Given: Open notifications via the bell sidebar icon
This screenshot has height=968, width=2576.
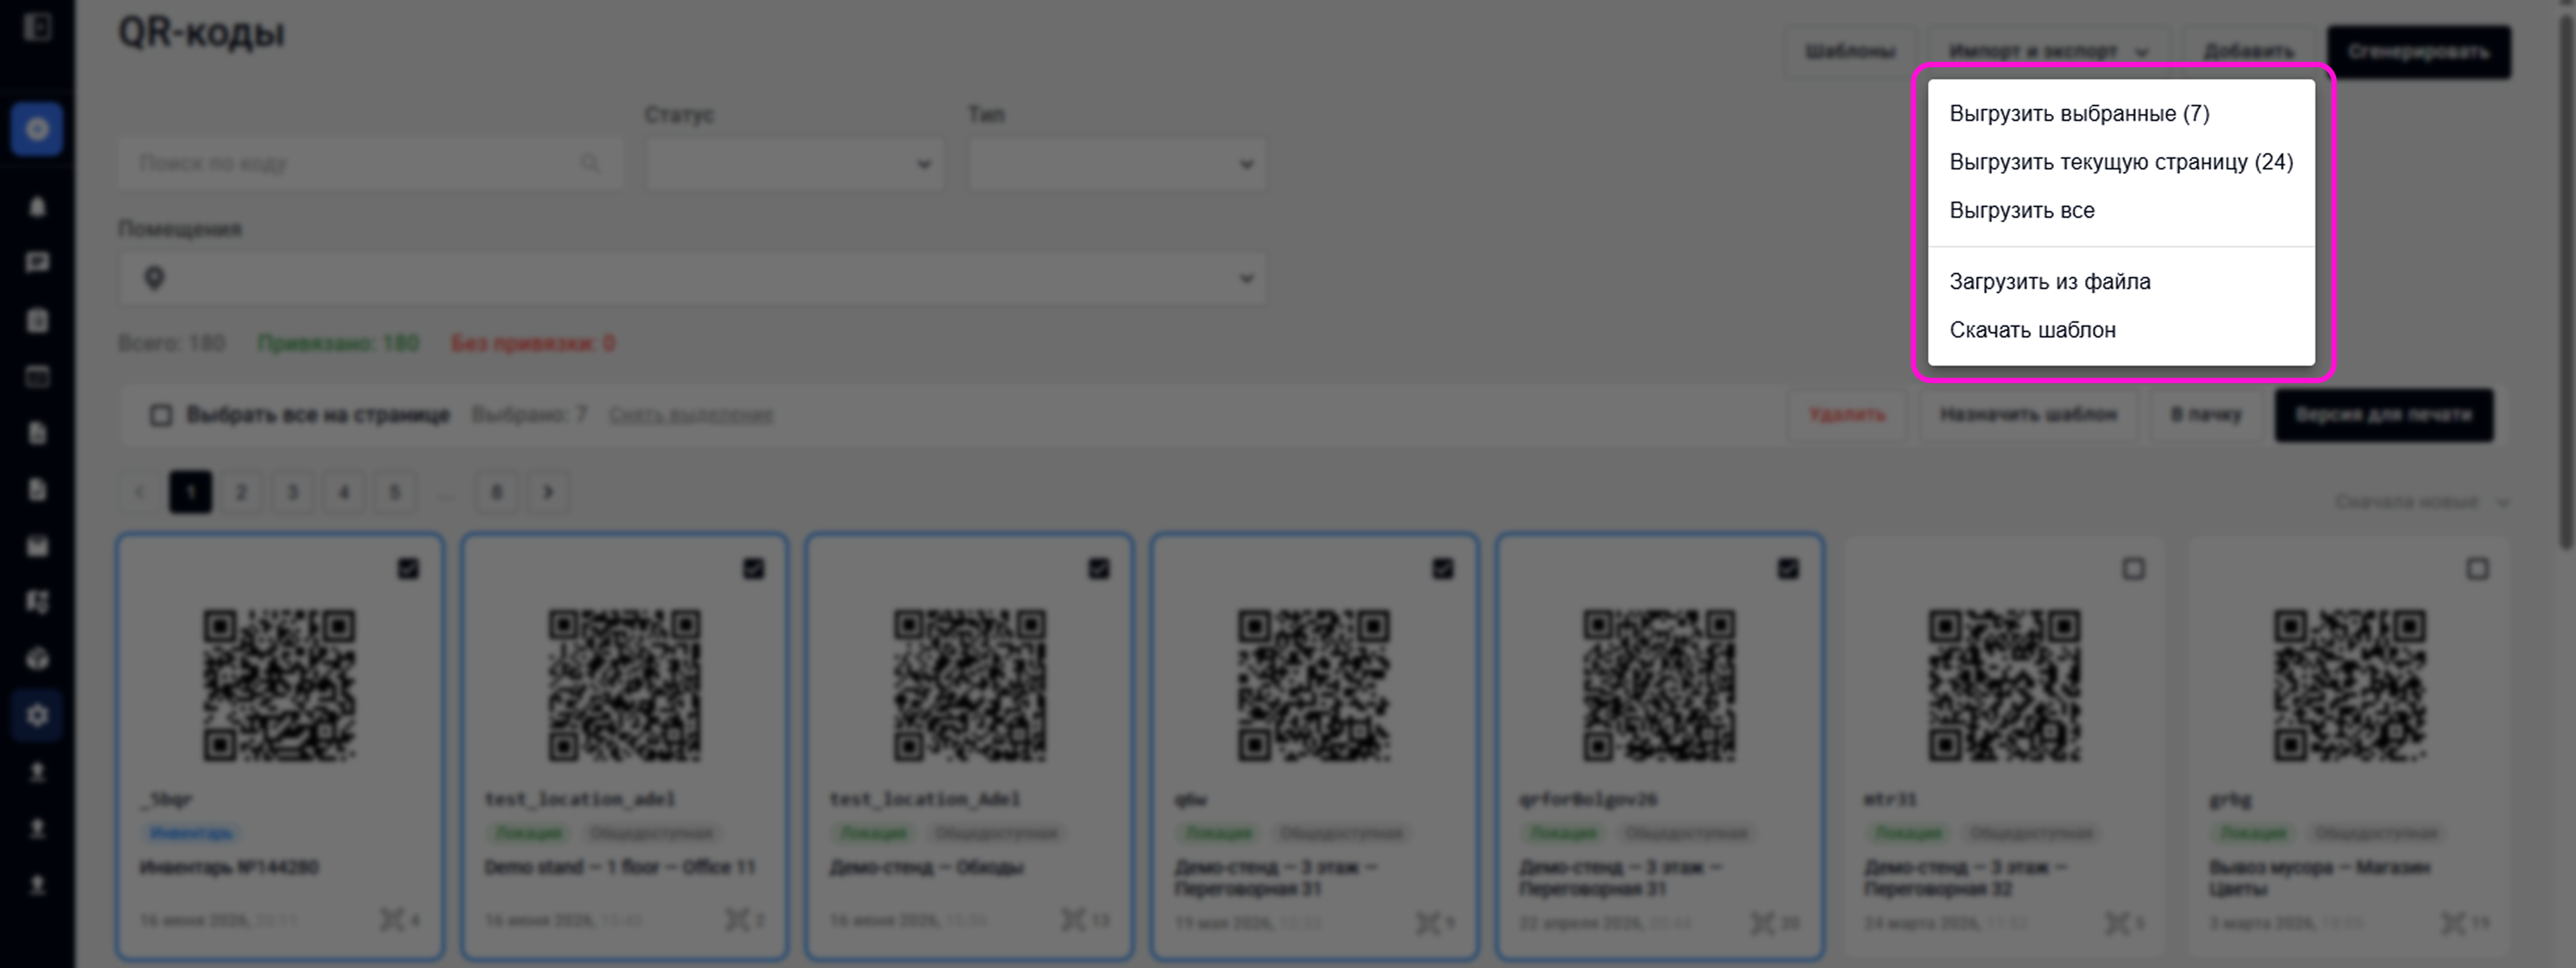Looking at the screenshot, I should coord(37,207).
